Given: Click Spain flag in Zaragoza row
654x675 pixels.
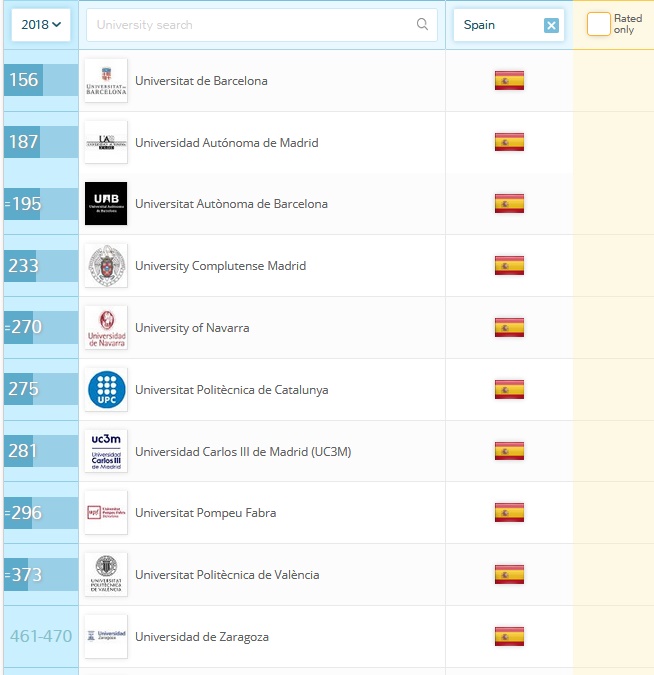Looking at the screenshot, I should 509,637.
